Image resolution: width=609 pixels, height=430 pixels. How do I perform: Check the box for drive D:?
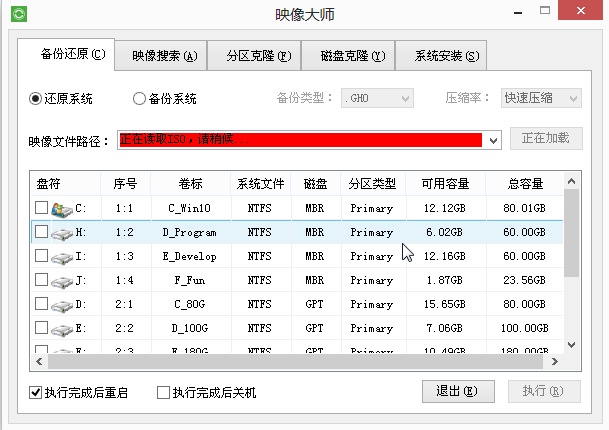click(x=42, y=304)
